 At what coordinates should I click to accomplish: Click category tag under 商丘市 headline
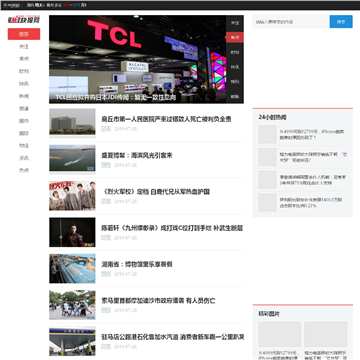click(106, 129)
